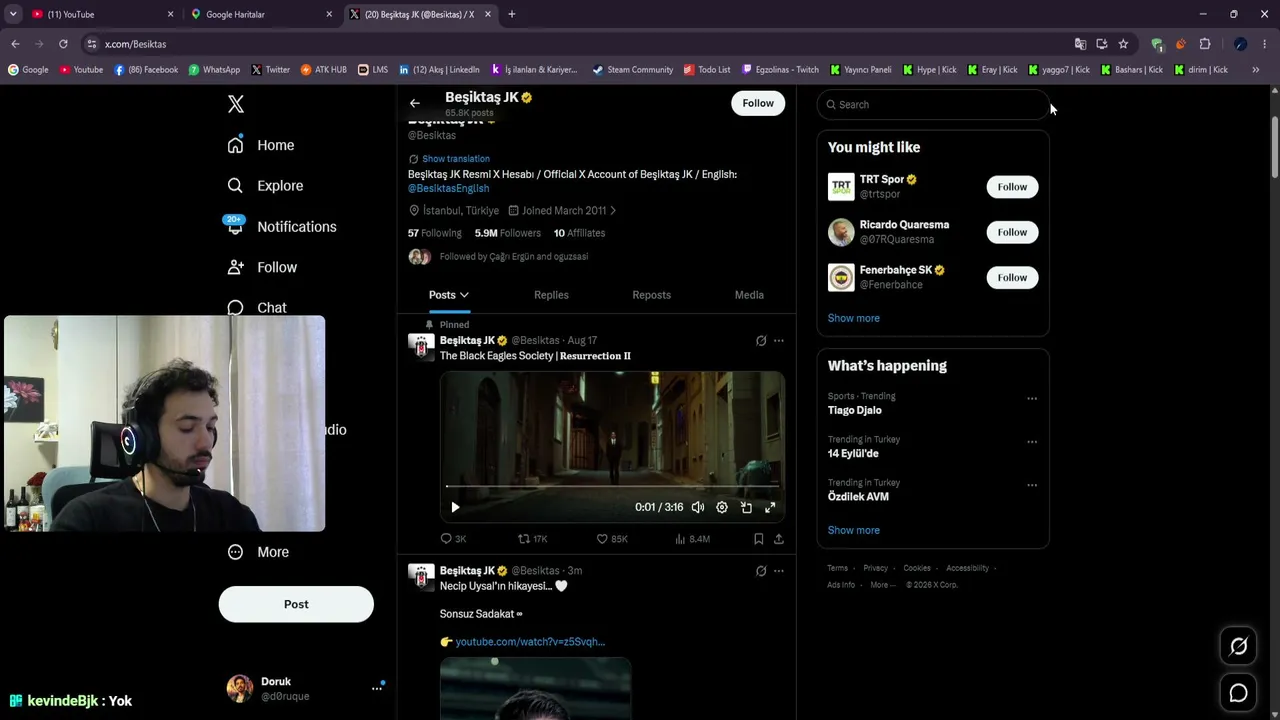Open the youtube.com link in the Necip Uysal post
The width and height of the screenshot is (1280, 720).
pos(530,642)
